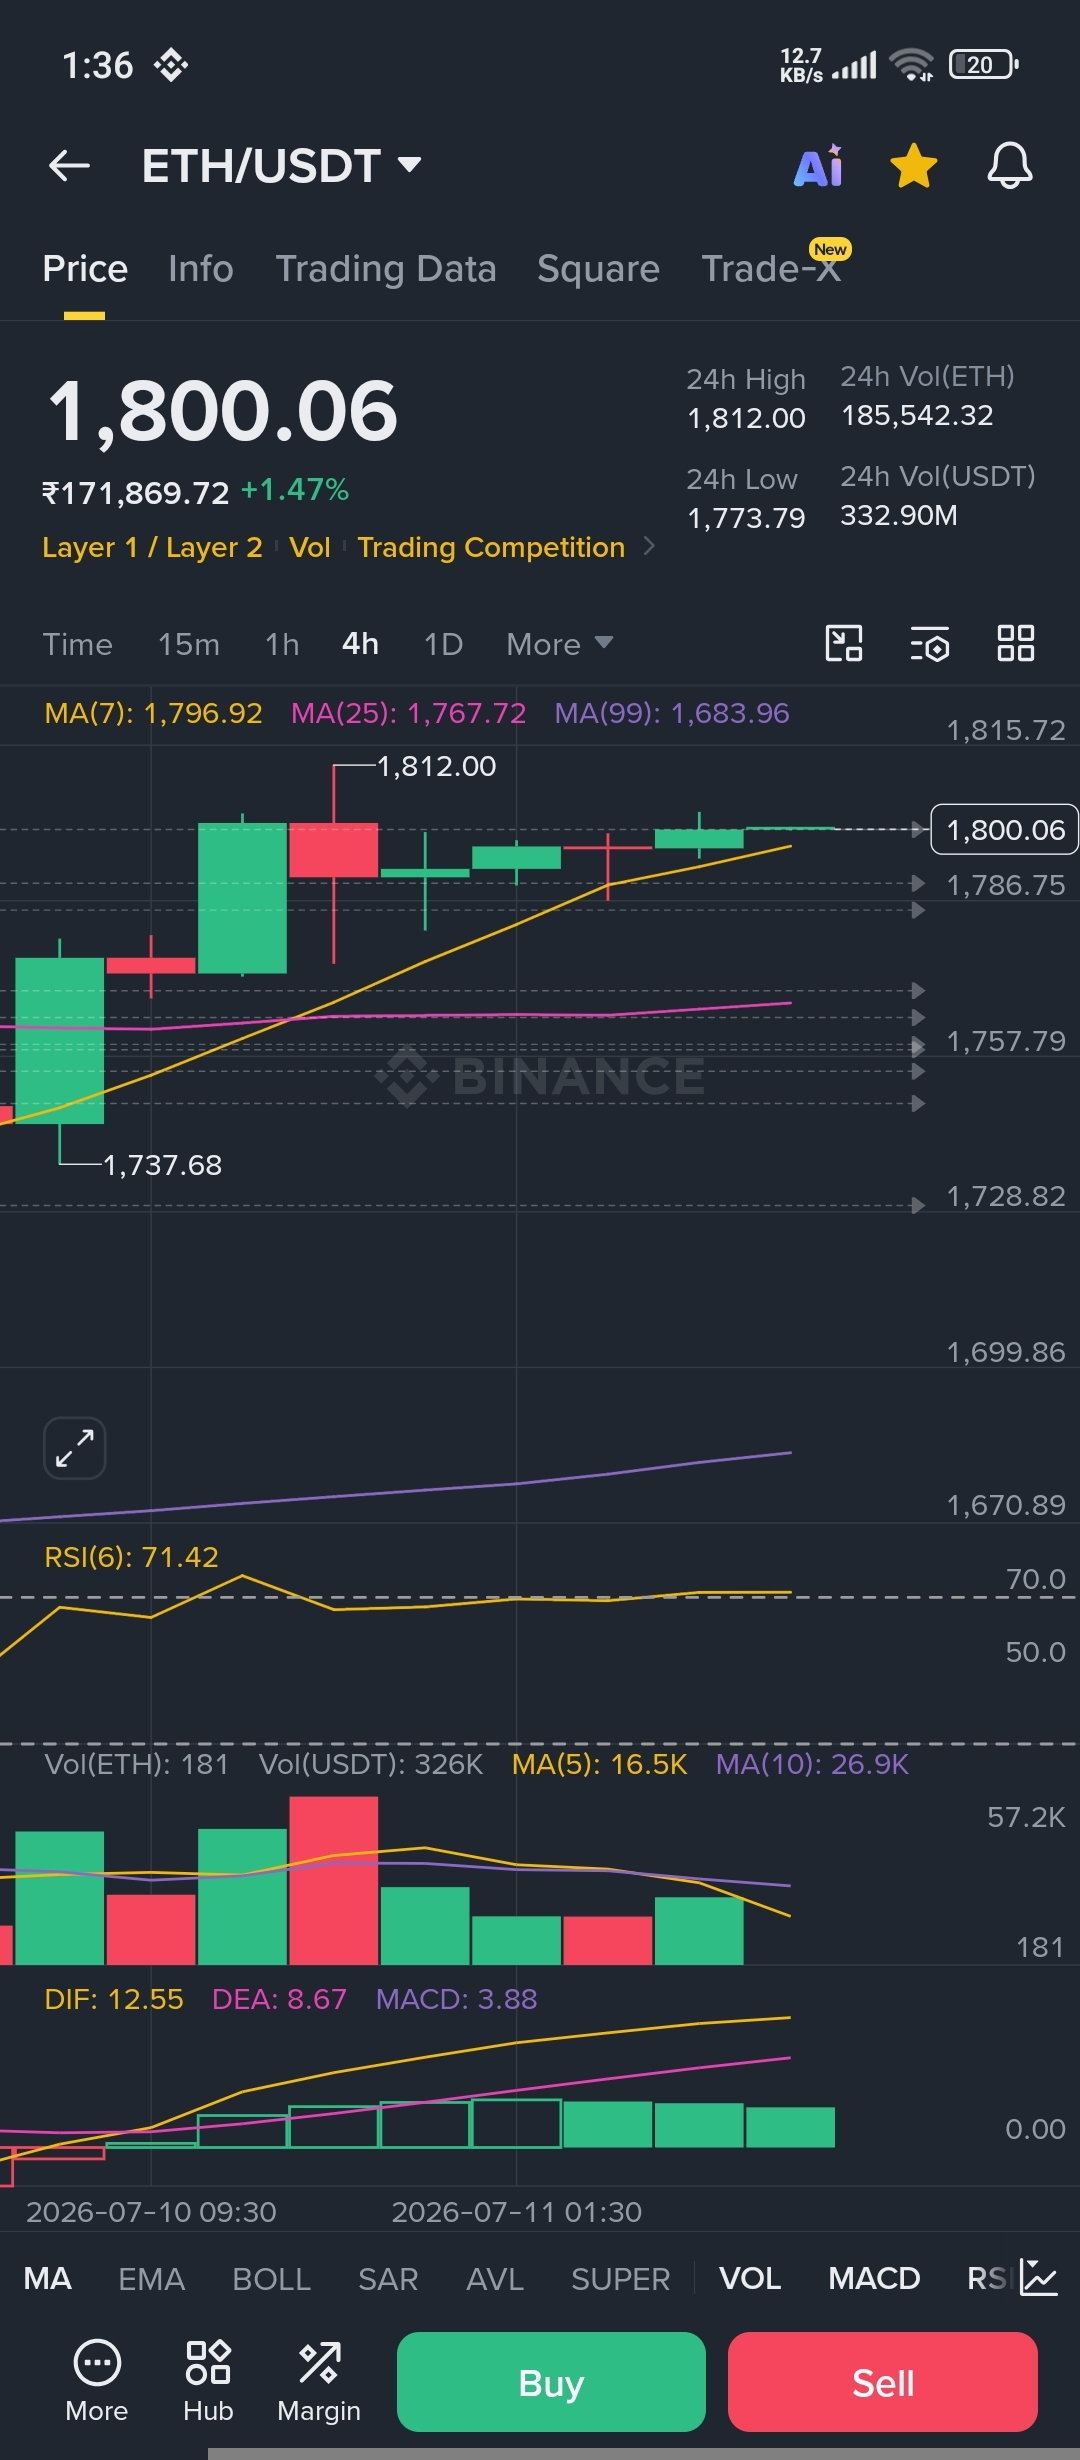Tap the green Buy button
Image resolution: width=1080 pixels, height=2460 pixels.
[x=551, y=2382]
